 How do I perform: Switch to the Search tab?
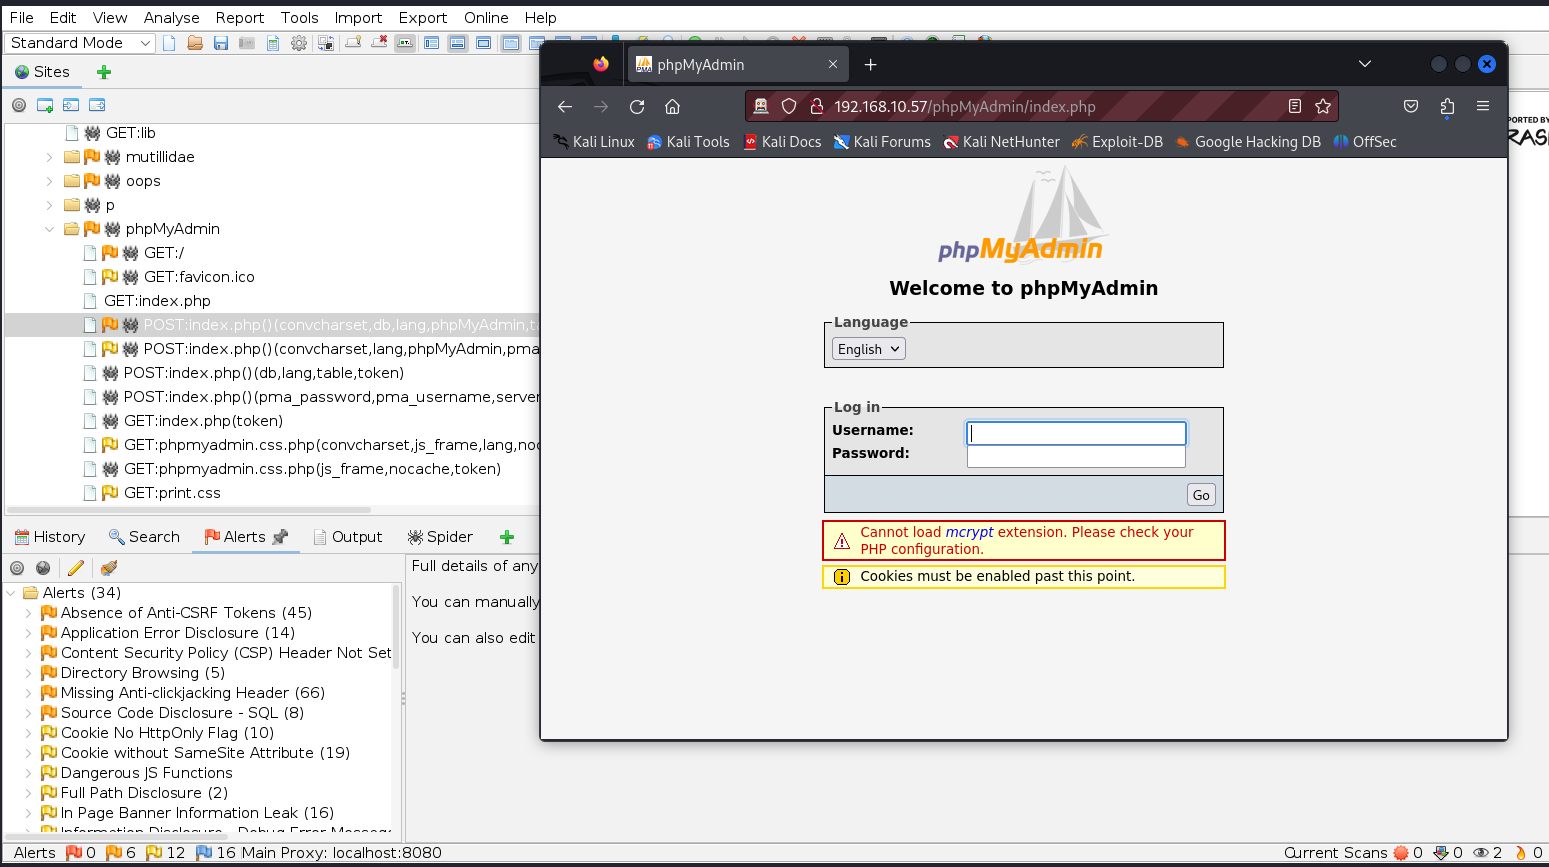coord(144,537)
